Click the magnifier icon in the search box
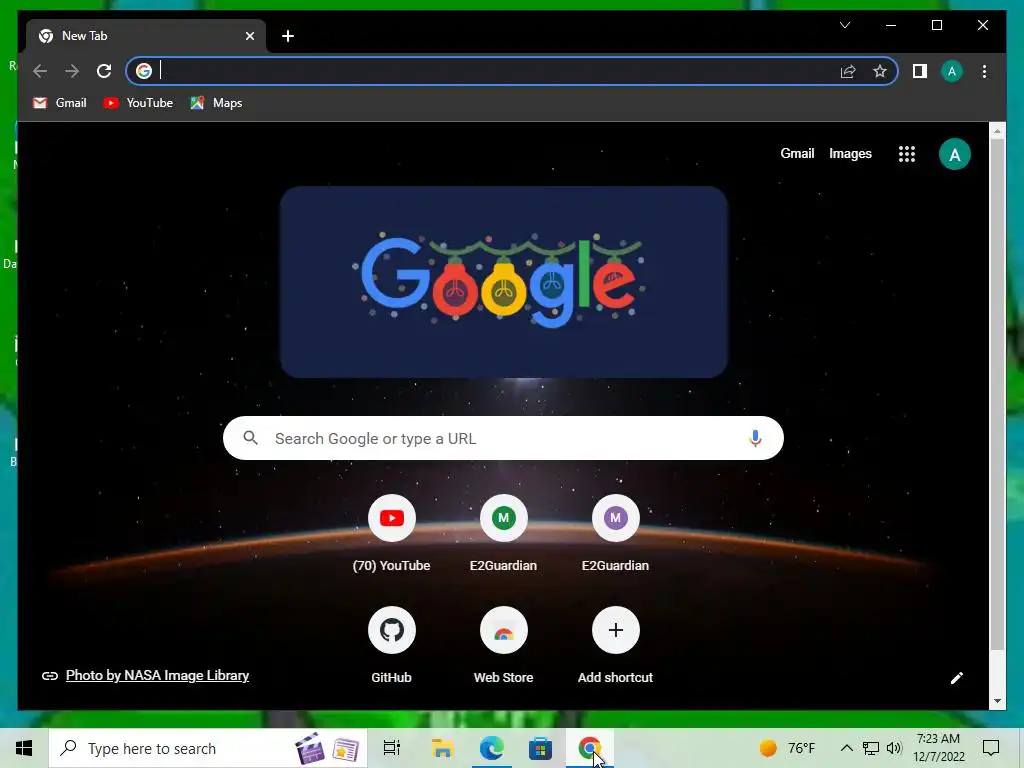The image size is (1024, 768). pos(250,438)
